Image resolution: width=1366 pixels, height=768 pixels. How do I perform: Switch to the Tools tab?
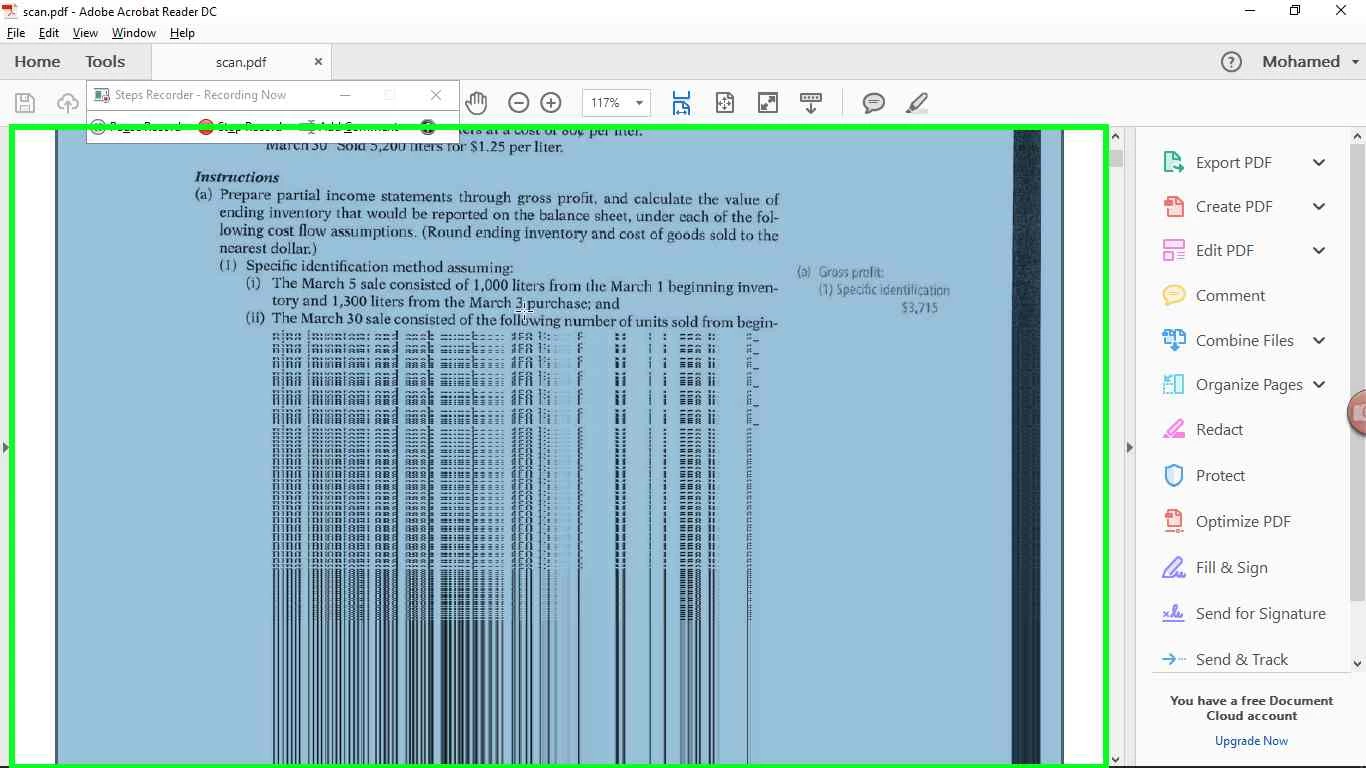(105, 61)
